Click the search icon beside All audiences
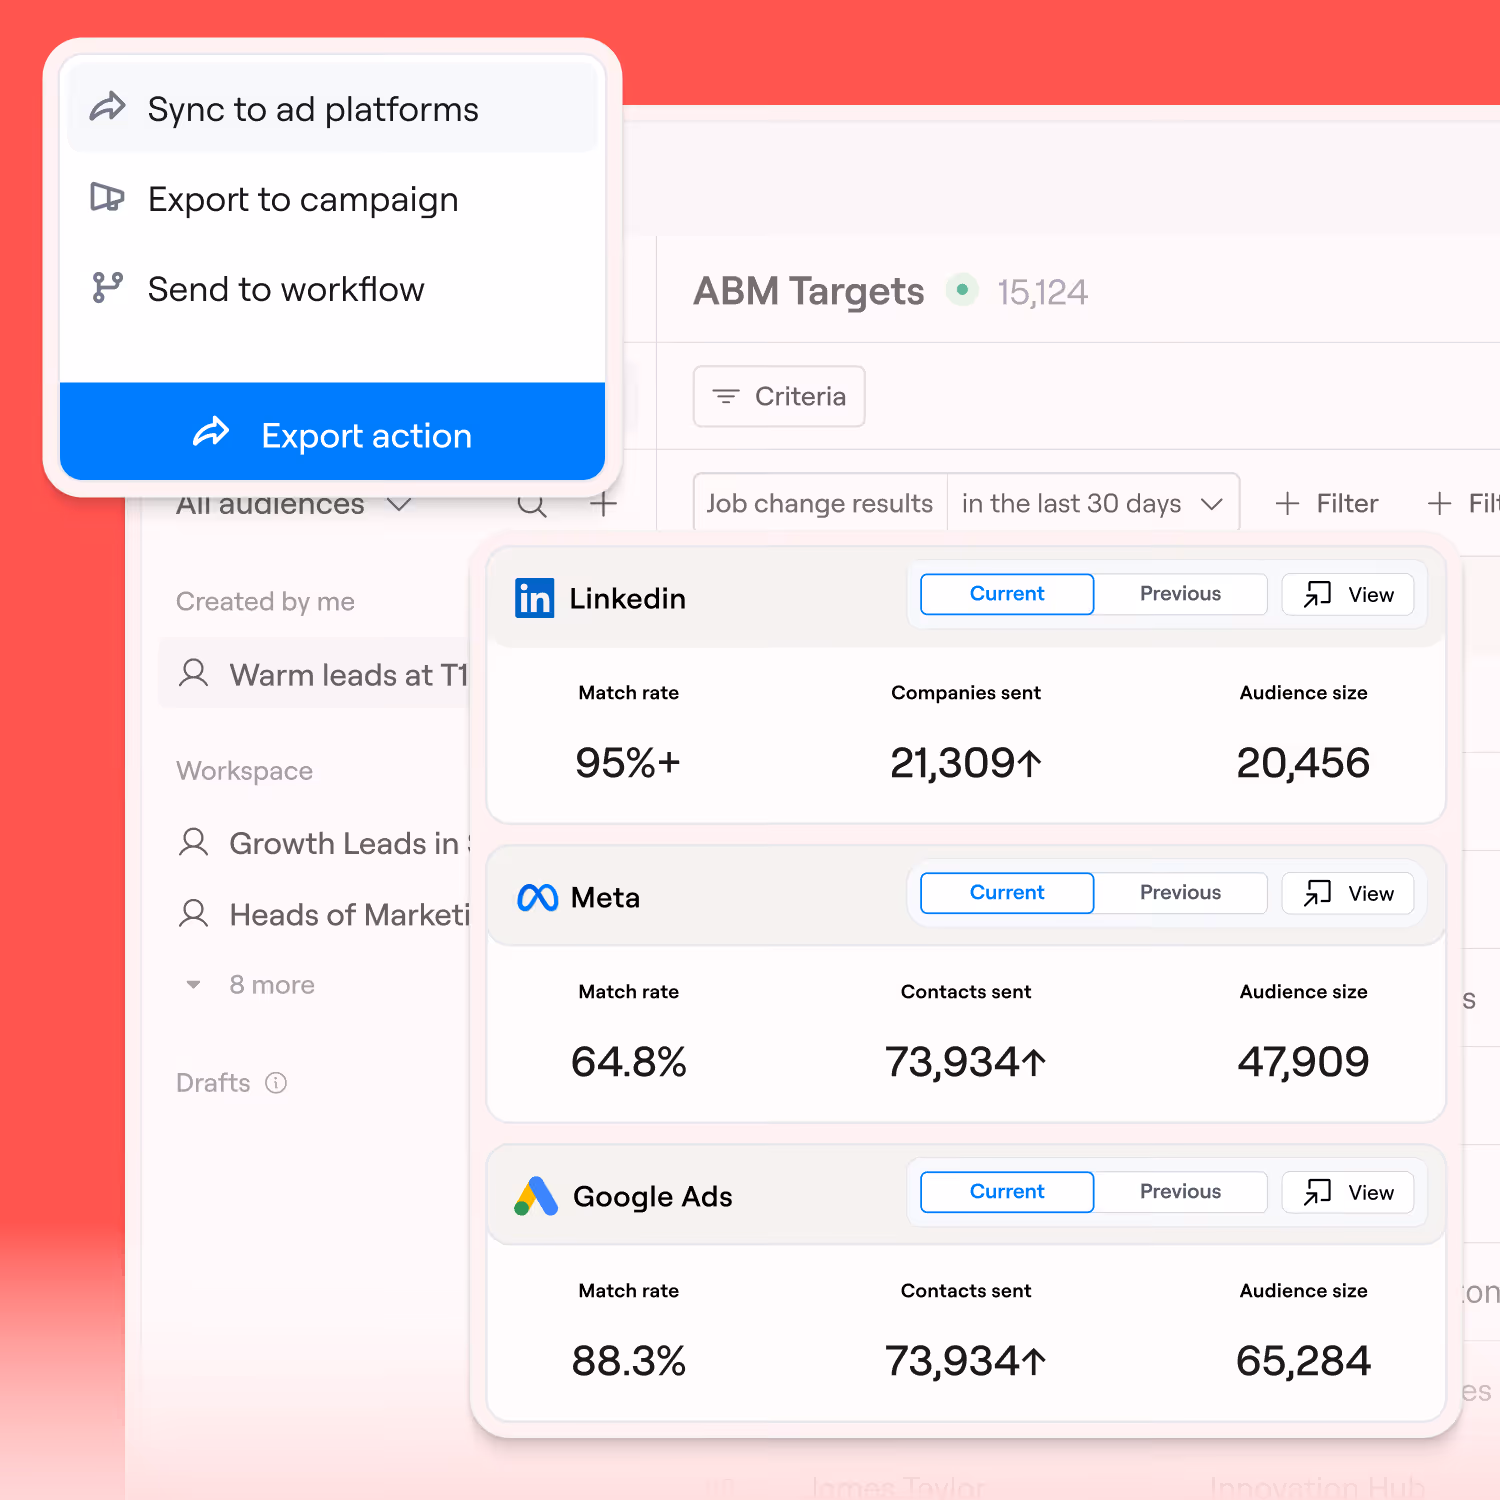1500x1500 pixels. point(532,504)
